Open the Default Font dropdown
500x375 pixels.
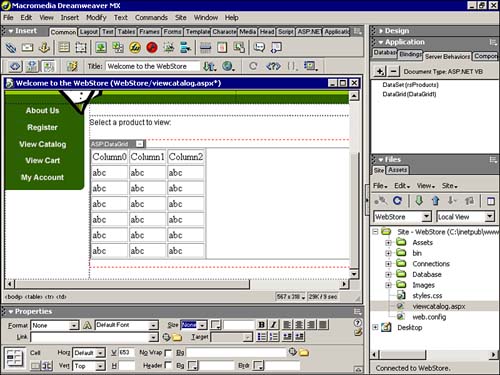point(153,325)
